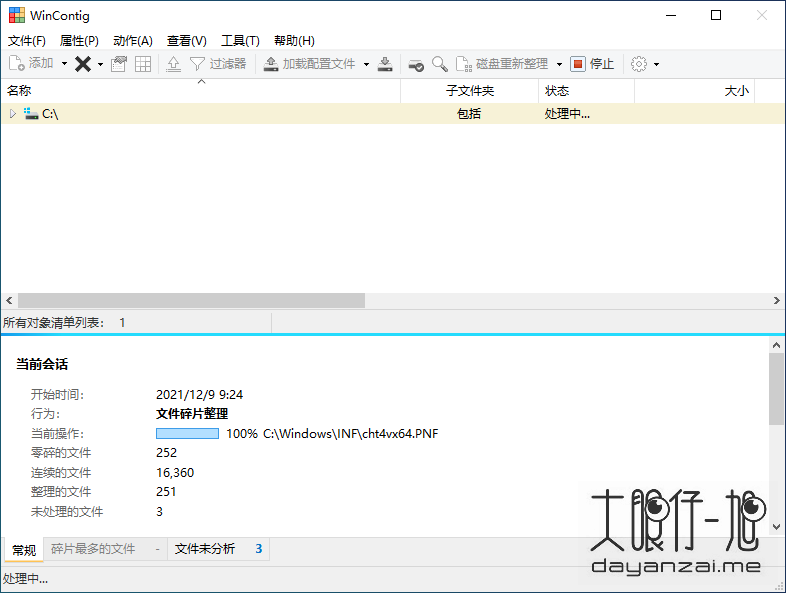Click the horizontal scrollbar thumb

(191, 300)
